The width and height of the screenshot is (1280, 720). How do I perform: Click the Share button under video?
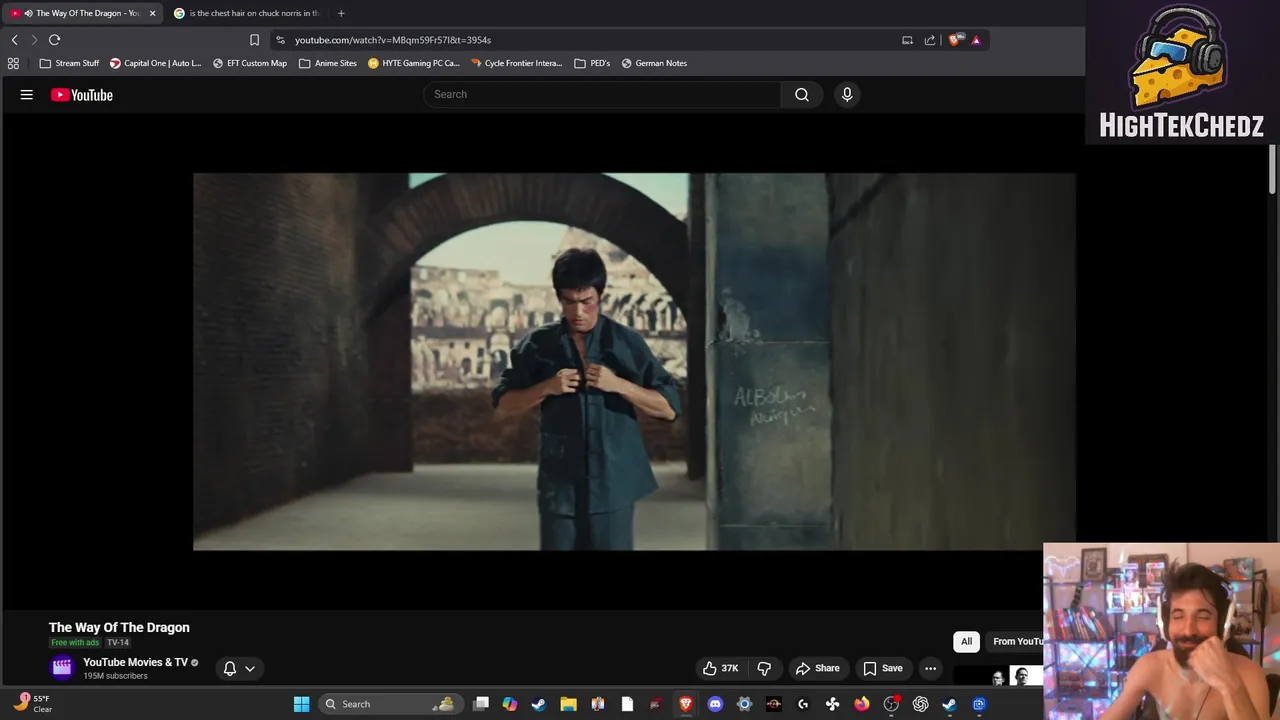(x=817, y=668)
